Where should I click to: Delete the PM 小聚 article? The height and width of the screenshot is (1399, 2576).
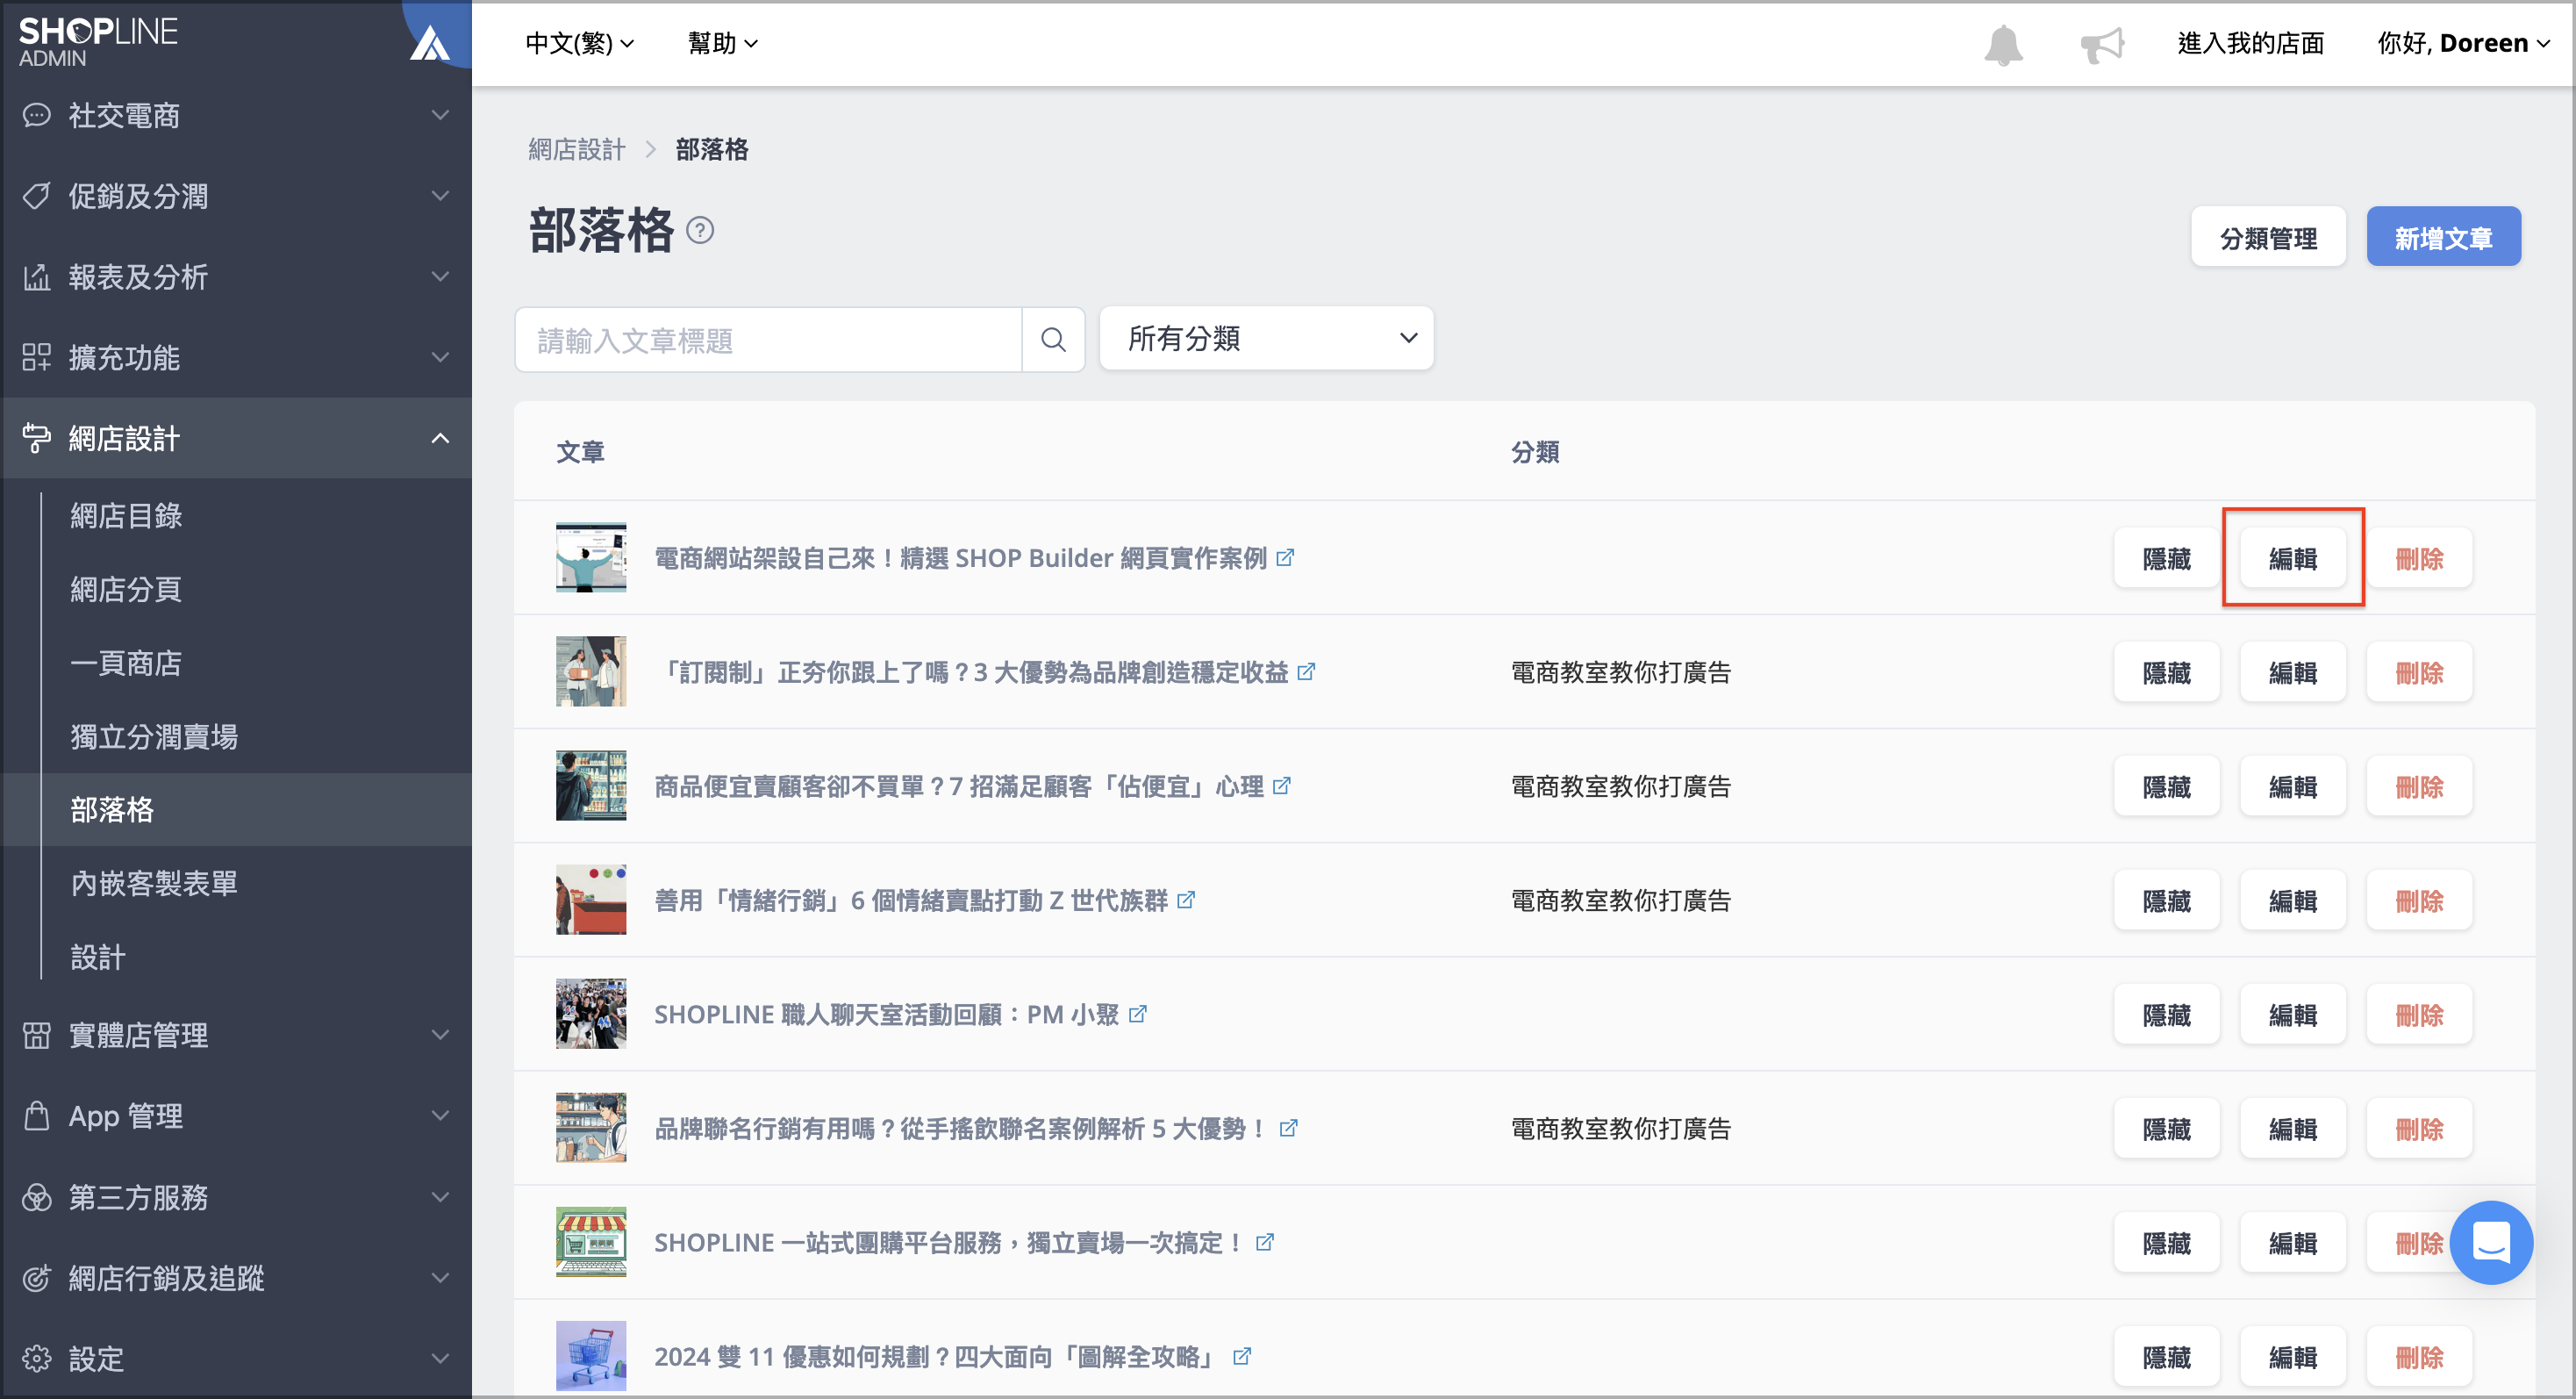[x=2419, y=1014]
